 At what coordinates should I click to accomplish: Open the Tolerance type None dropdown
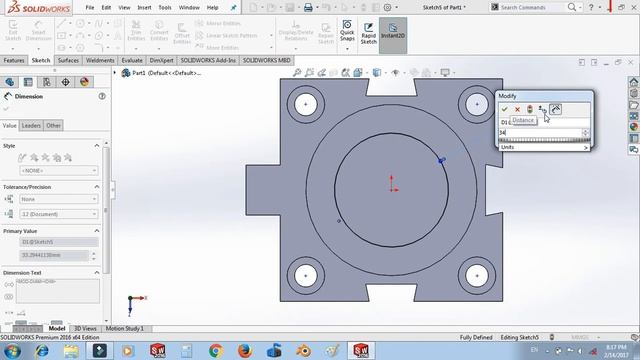pos(59,199)
